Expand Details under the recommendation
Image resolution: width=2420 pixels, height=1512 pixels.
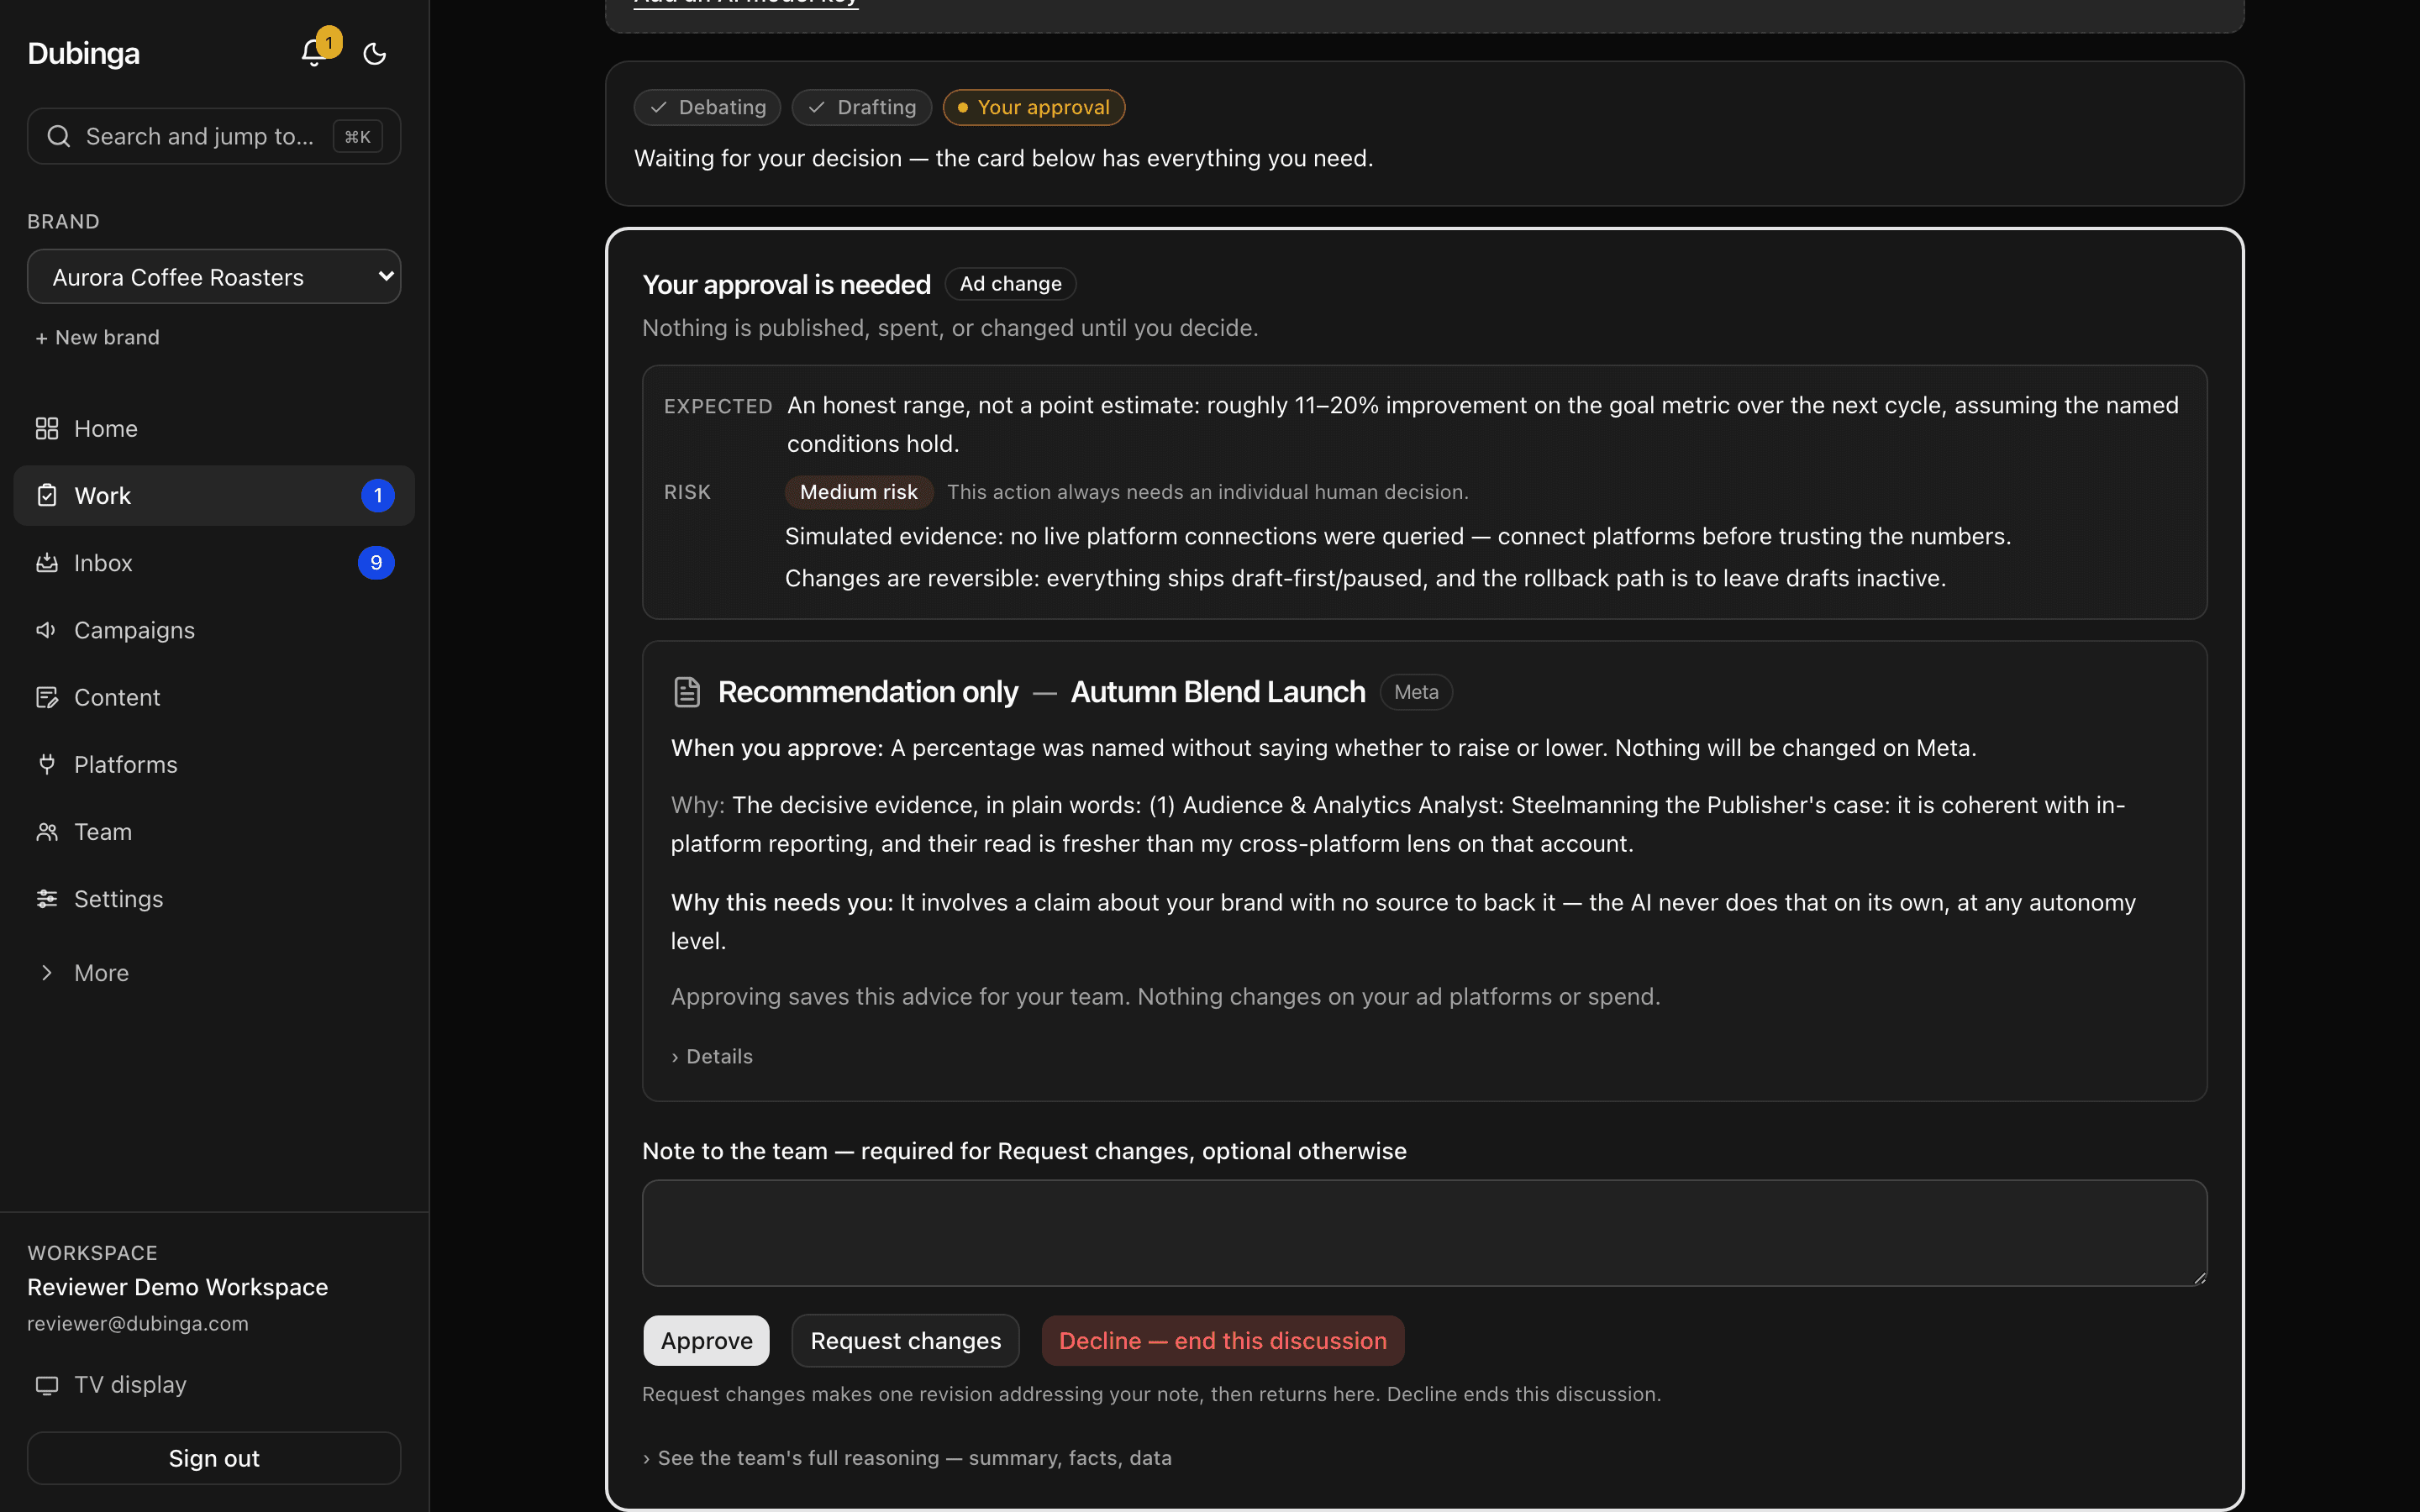point(712,1056)
